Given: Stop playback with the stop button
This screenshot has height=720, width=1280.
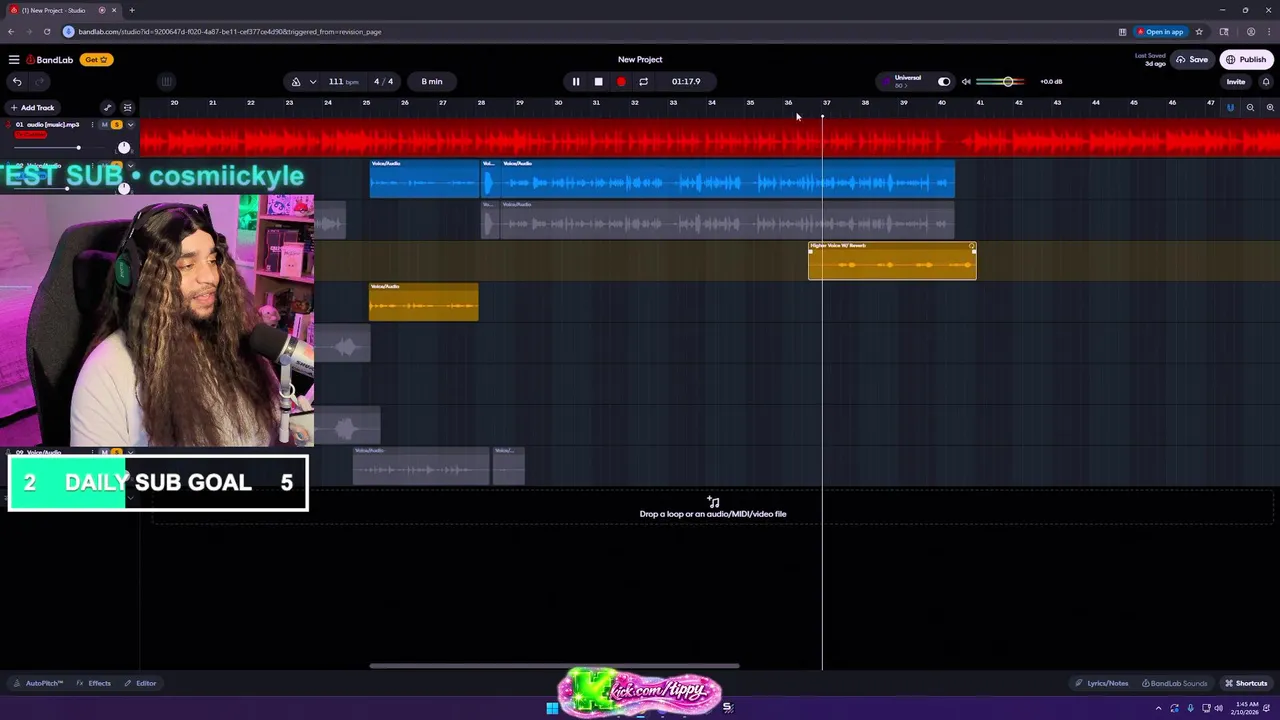Looking at the screenshot, I should [598, 82].
